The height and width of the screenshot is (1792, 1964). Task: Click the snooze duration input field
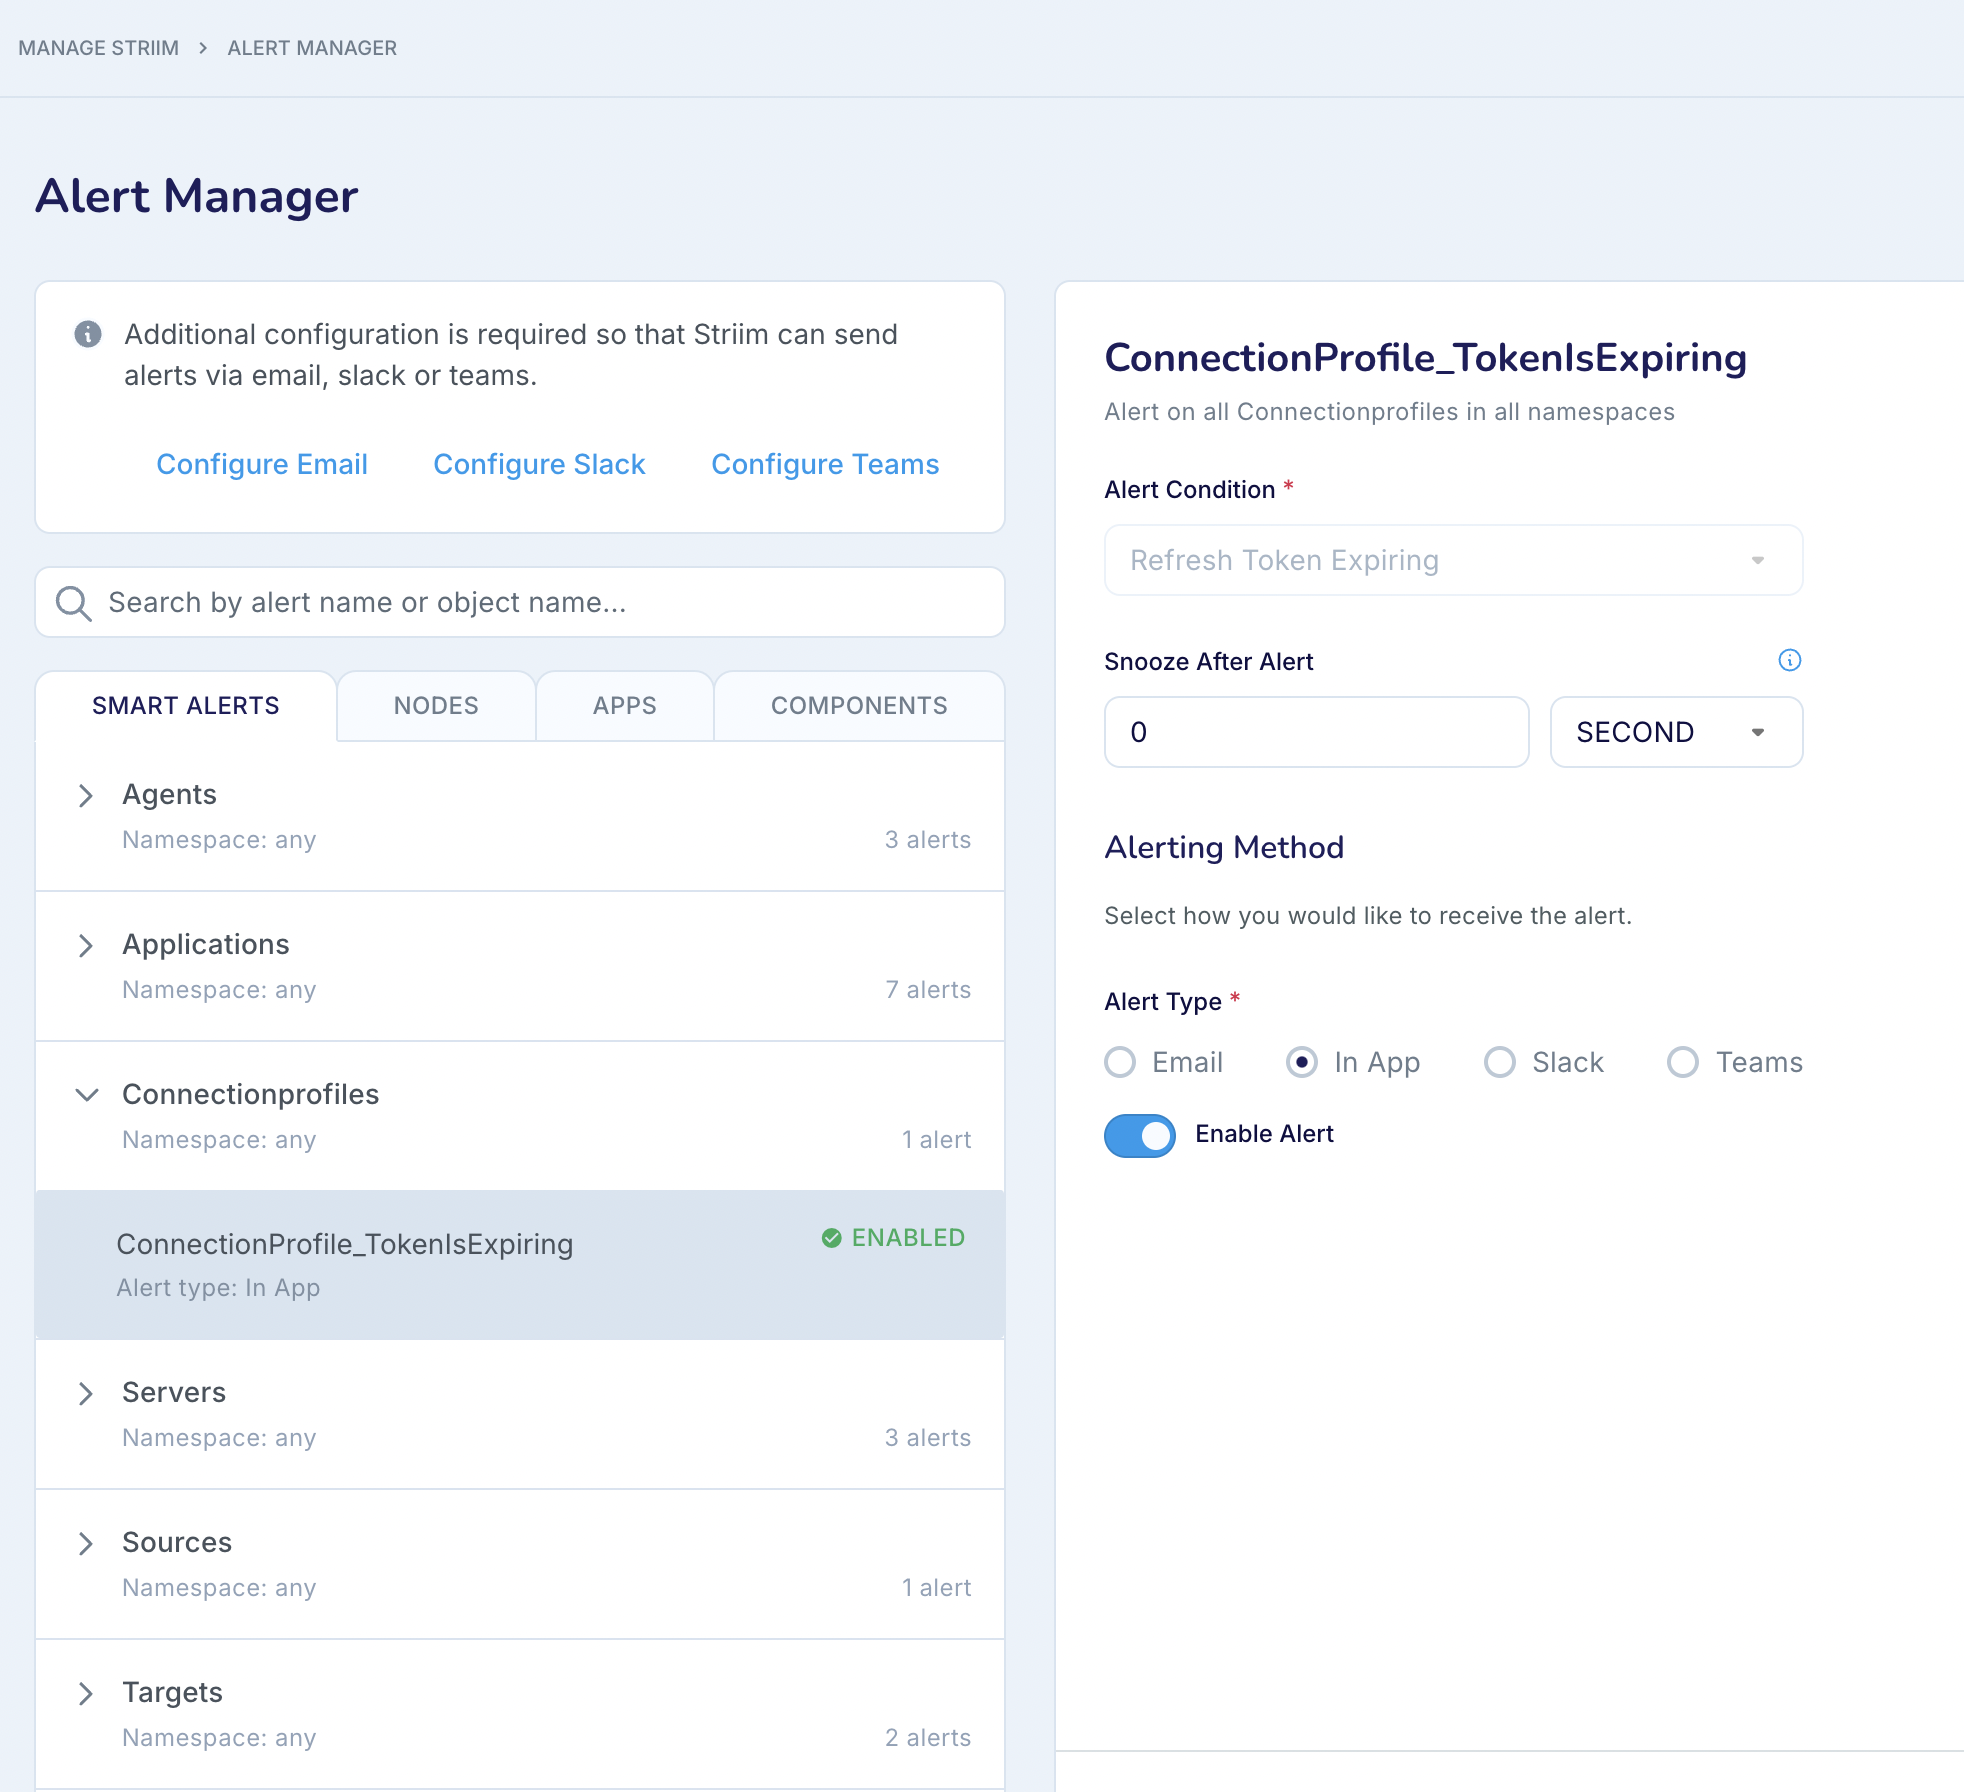(x=1315, y=732)
